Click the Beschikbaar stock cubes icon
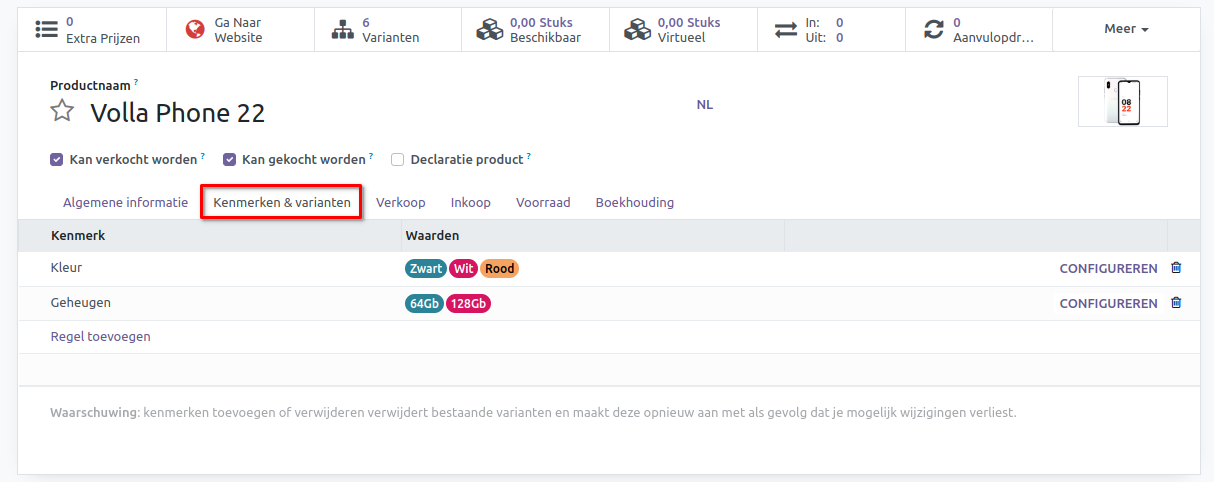Viewport: 1214px width, 482px height. coord(489,30)
